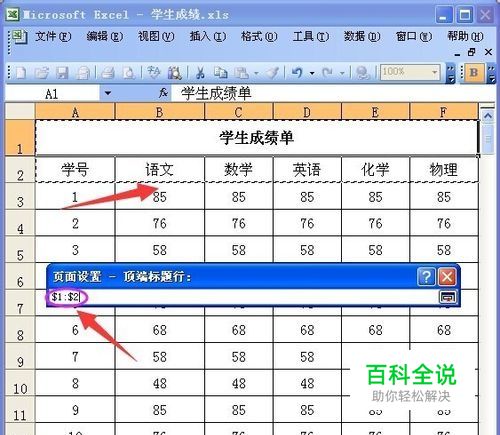Click the Save icon in toolbar
The image size is (500, 435).
[x=62, y=73]
